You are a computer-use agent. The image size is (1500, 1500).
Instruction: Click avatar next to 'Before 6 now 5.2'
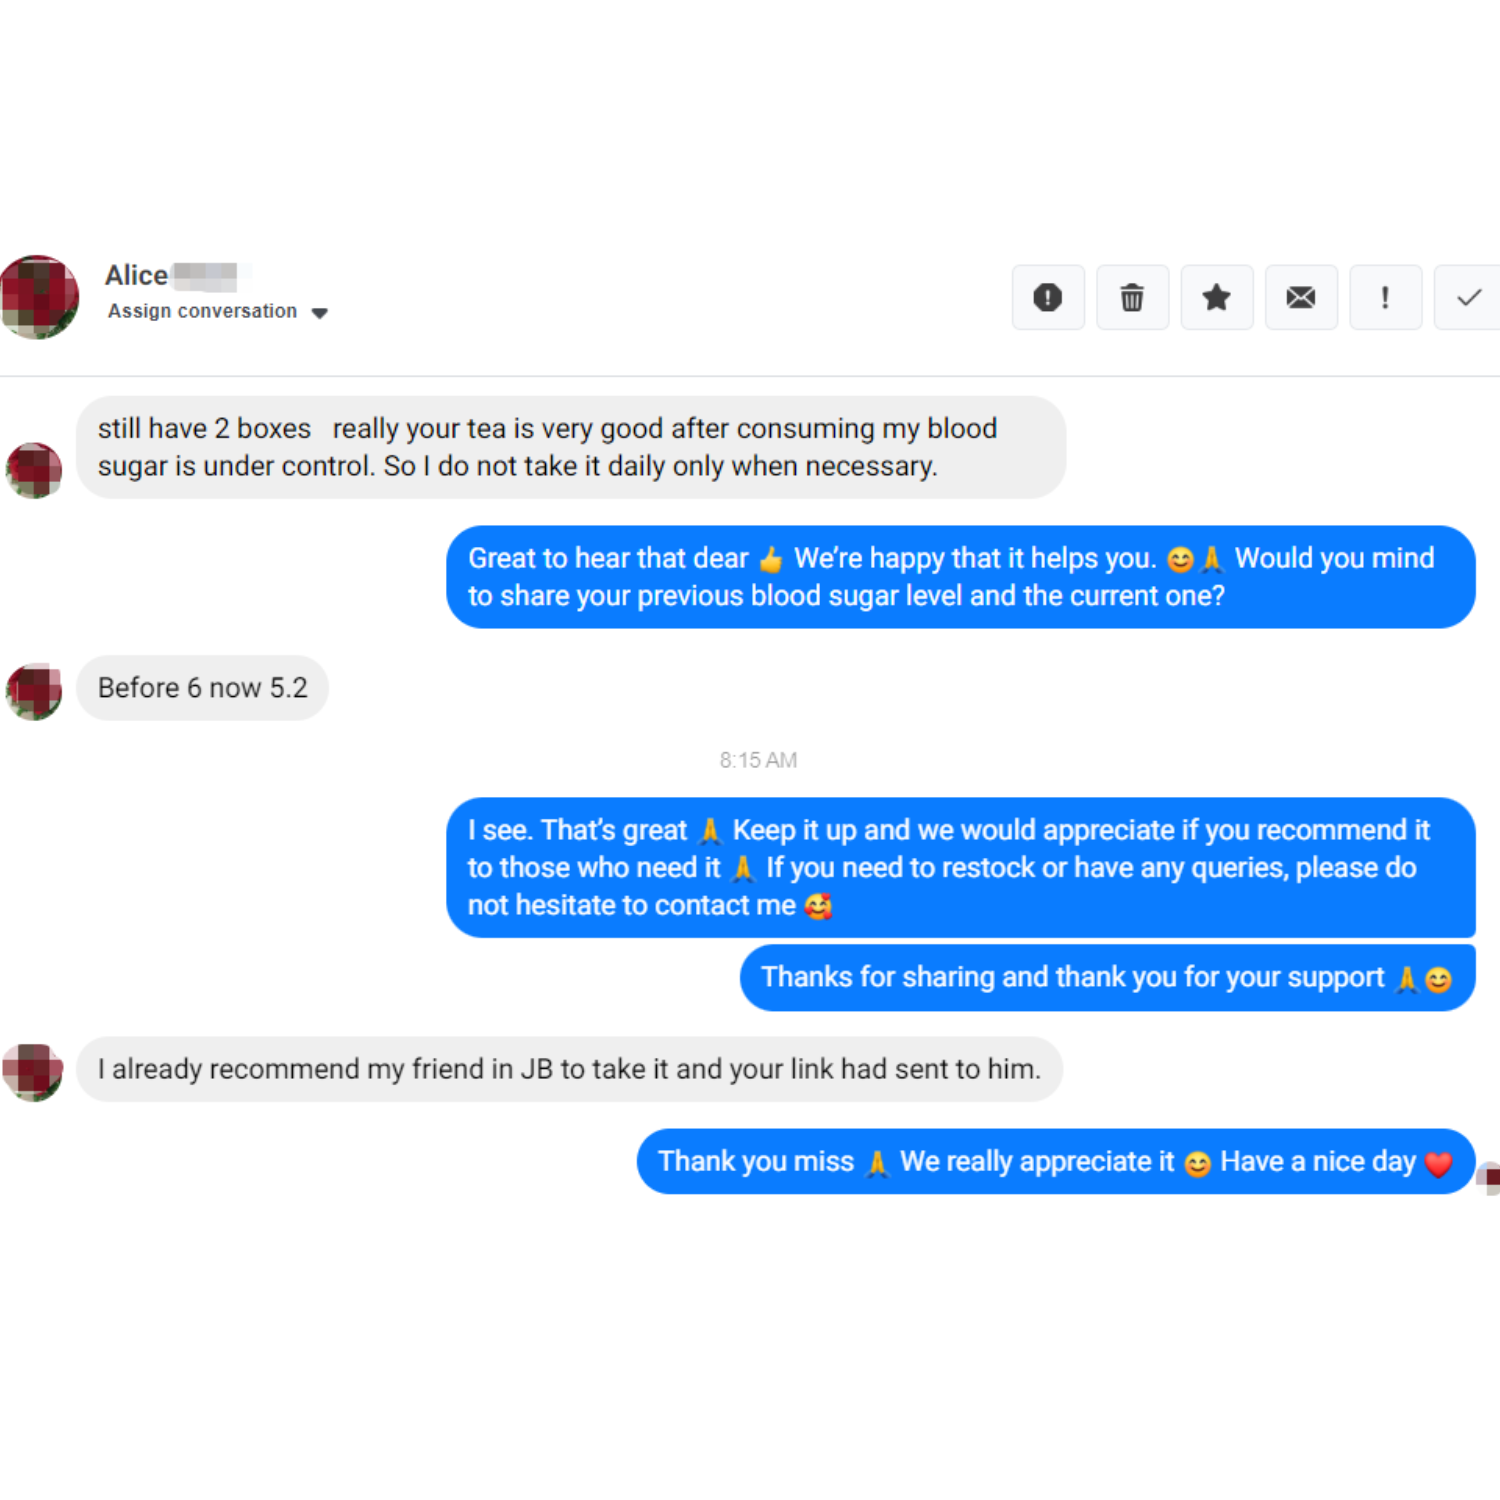(x=34, y=691)
